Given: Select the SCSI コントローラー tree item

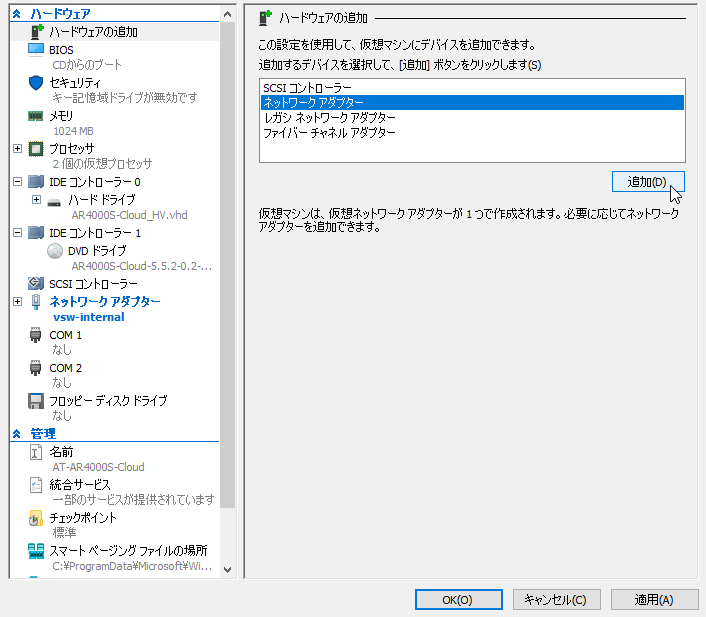Looking at the screenshot, I should 93,284.
